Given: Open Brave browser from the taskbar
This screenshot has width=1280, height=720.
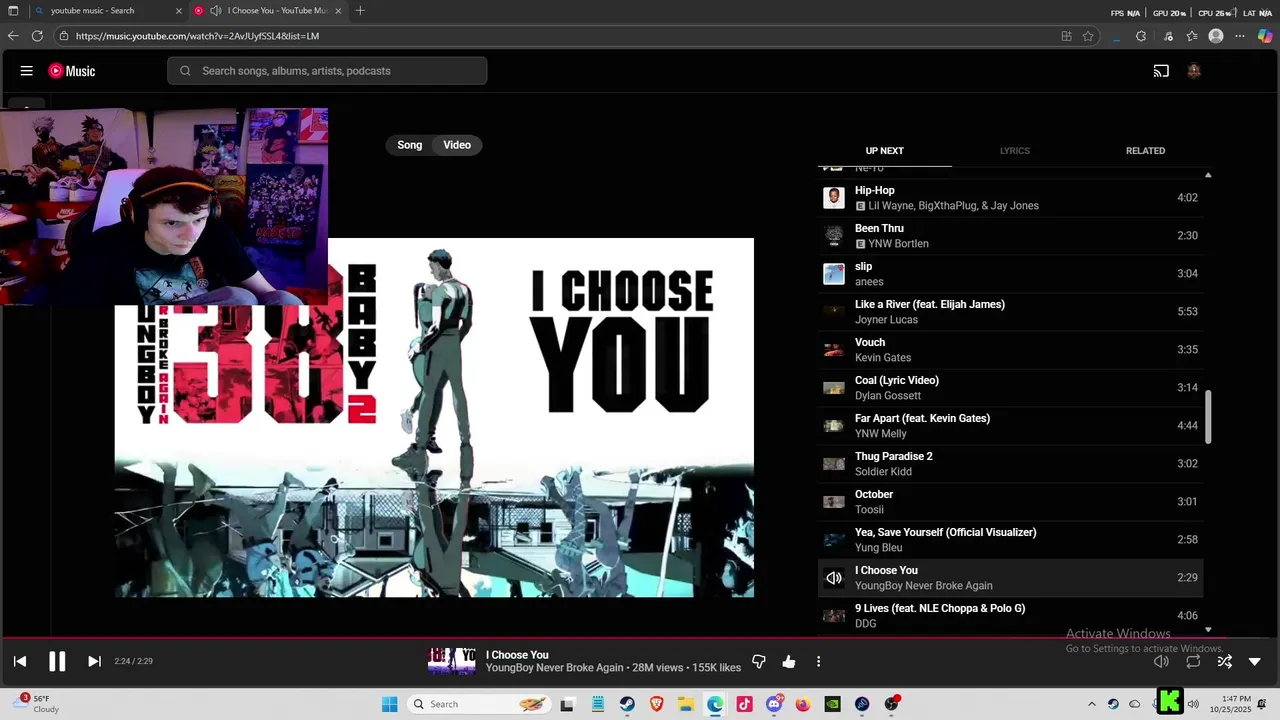Looking at the screenshot, I should [656, 704].
